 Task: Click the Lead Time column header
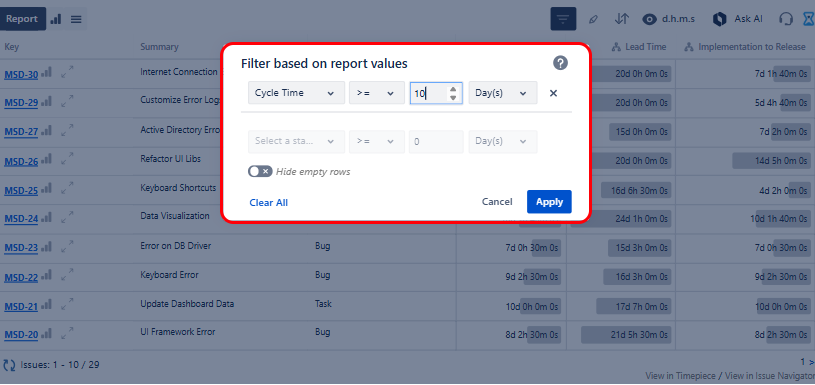[x=639, y=47]
